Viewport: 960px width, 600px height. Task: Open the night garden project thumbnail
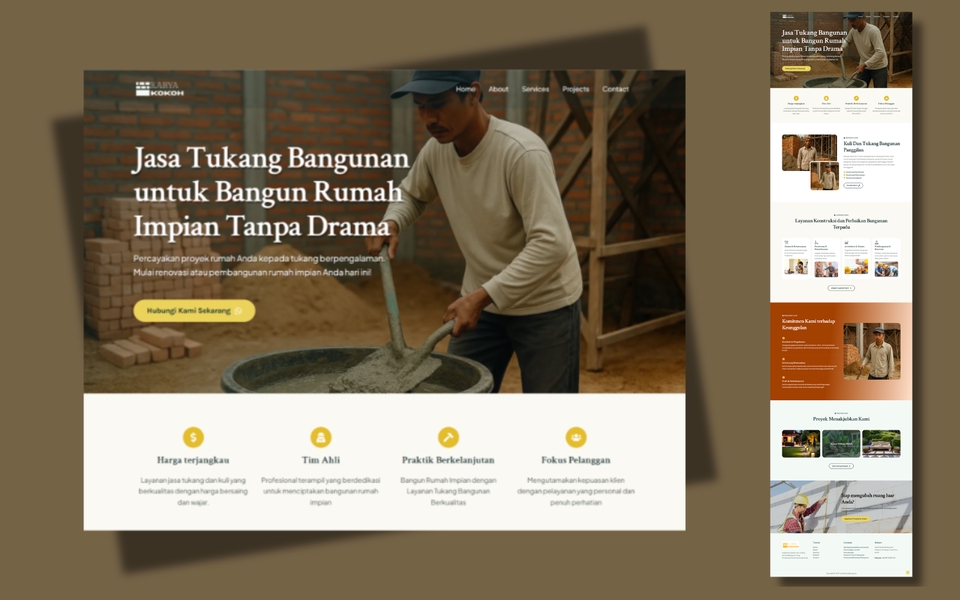click(801, 444)
